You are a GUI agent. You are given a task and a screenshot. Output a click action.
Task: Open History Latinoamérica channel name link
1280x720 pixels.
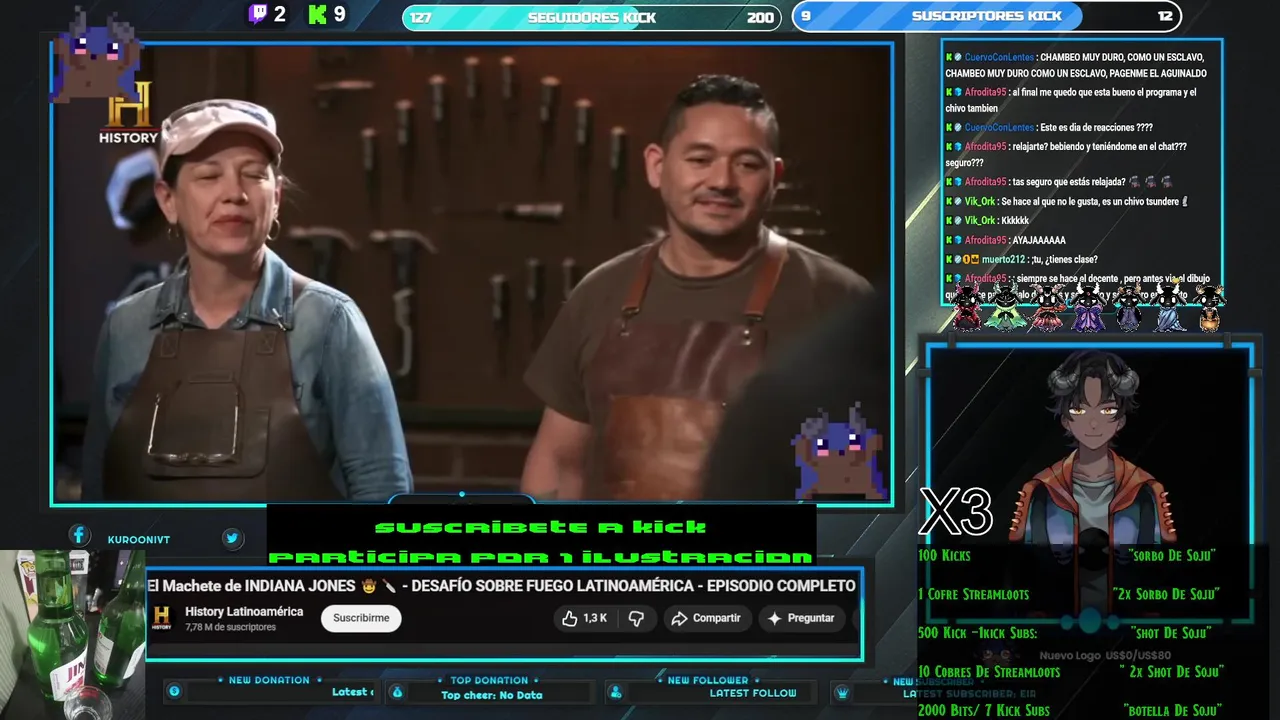click(x=244, y=612)
